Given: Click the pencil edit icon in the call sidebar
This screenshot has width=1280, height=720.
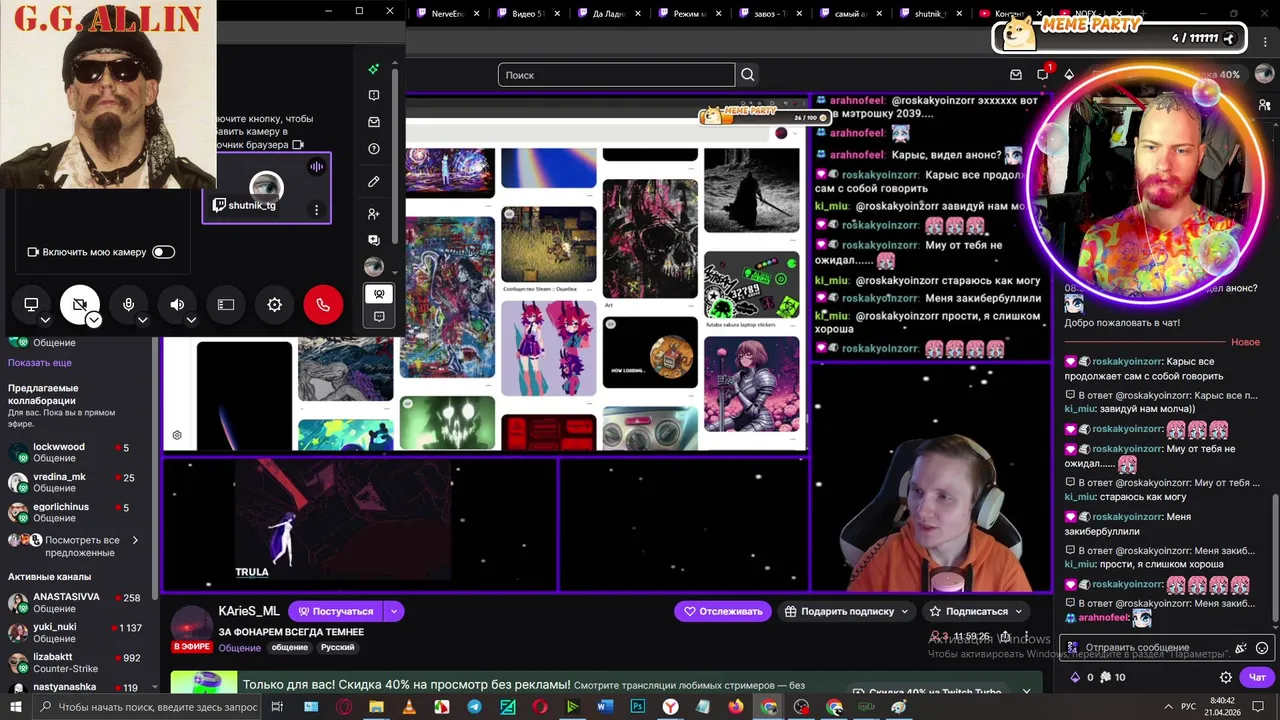Looking at the screenshot, I should pyautogui.click(x=374, y=182).
